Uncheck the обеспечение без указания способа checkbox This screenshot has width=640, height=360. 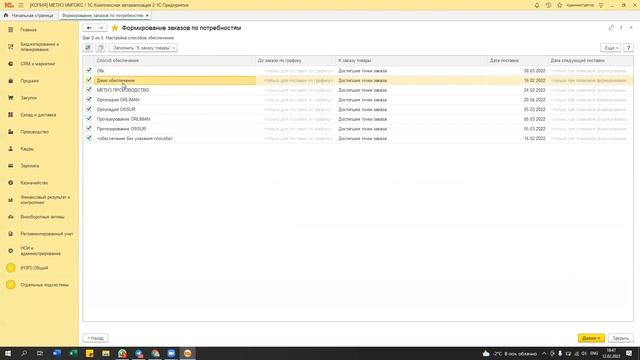tap(89, 138)
